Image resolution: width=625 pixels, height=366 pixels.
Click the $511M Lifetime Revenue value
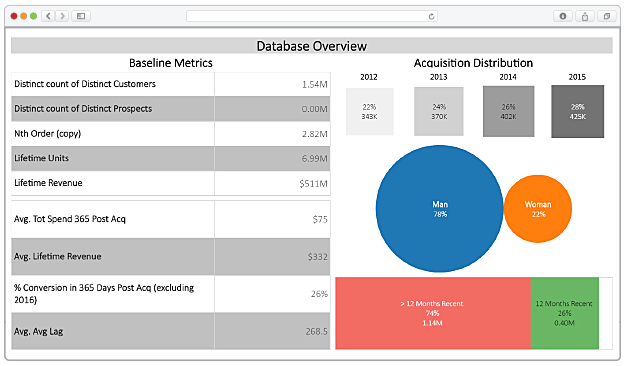coord(313,184)
